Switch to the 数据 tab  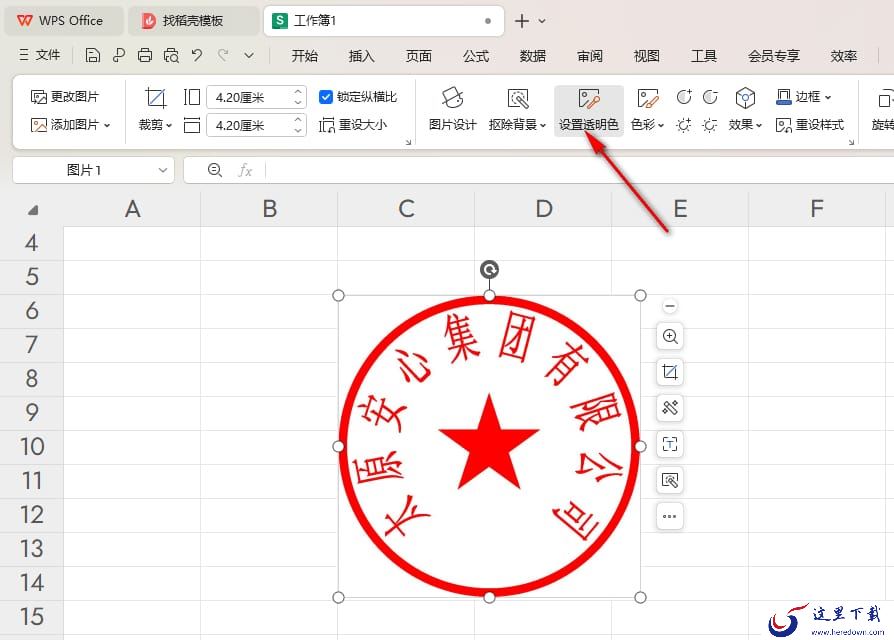click(x=533, y=56)
